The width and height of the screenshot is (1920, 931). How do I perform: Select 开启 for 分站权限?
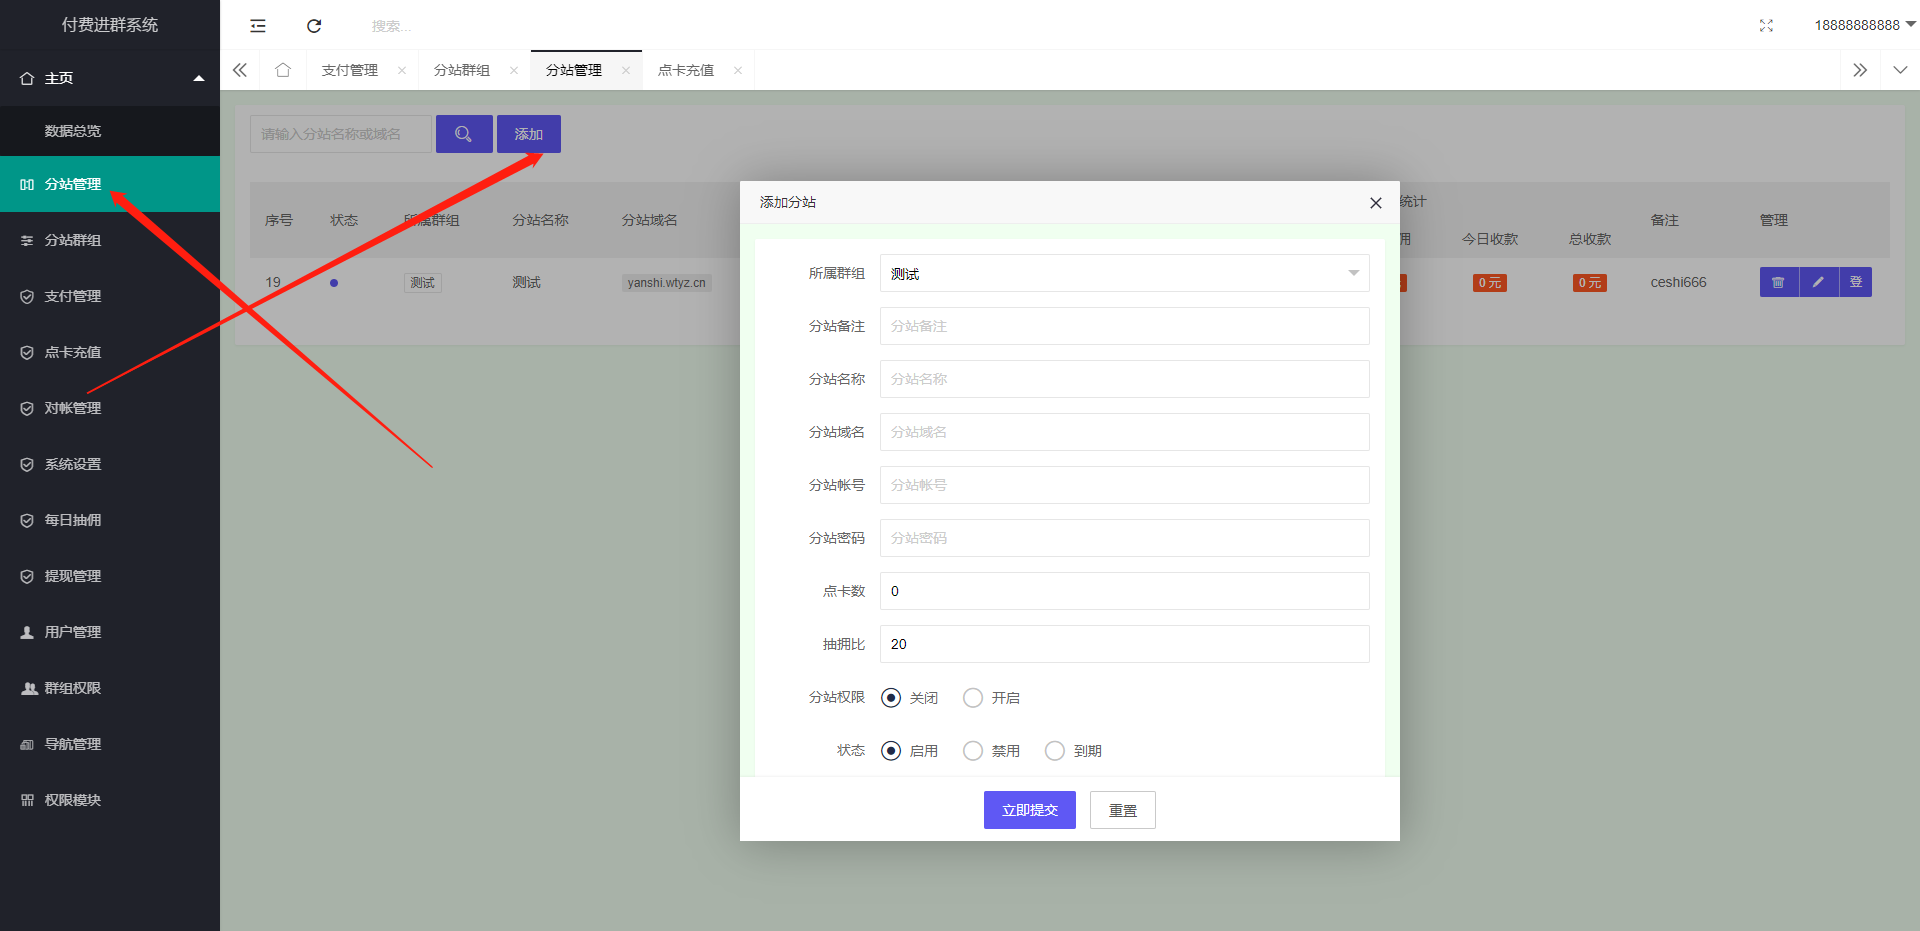973,698
